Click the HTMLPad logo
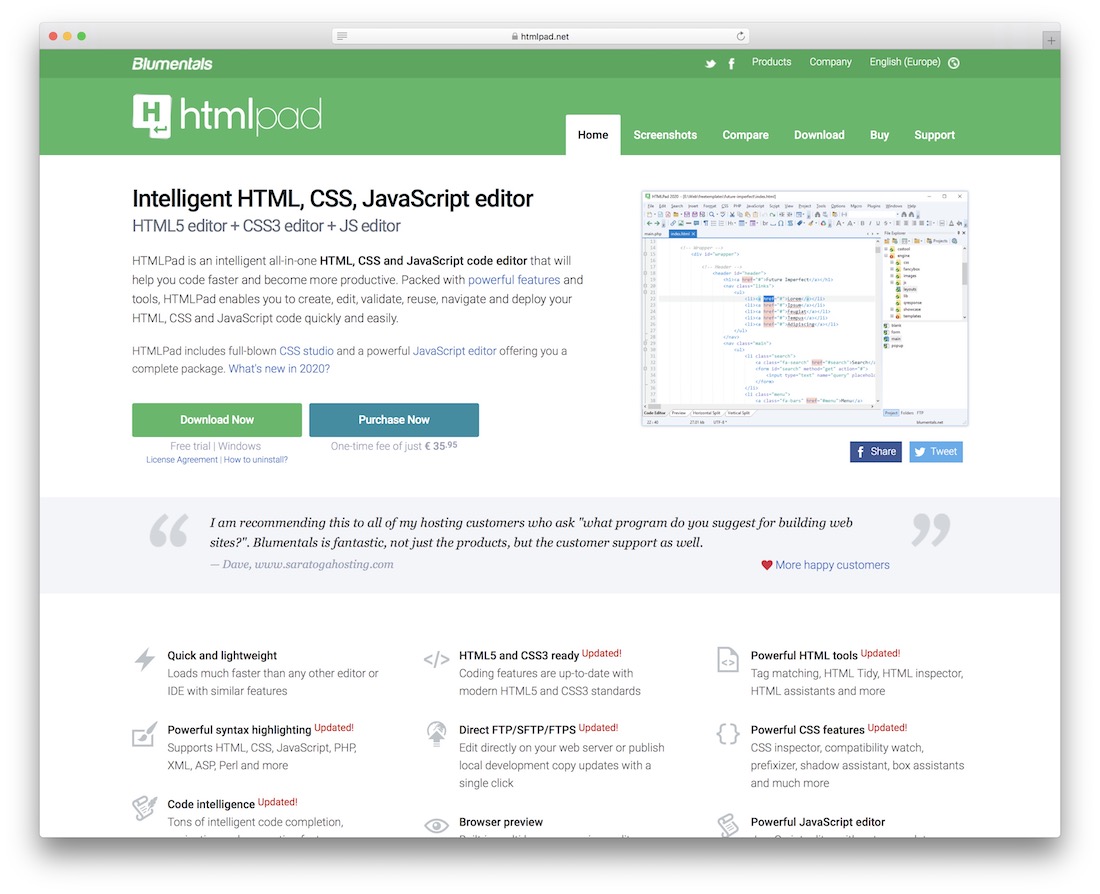The height and width of the screenshot is (894, 1100). (227, 116)
